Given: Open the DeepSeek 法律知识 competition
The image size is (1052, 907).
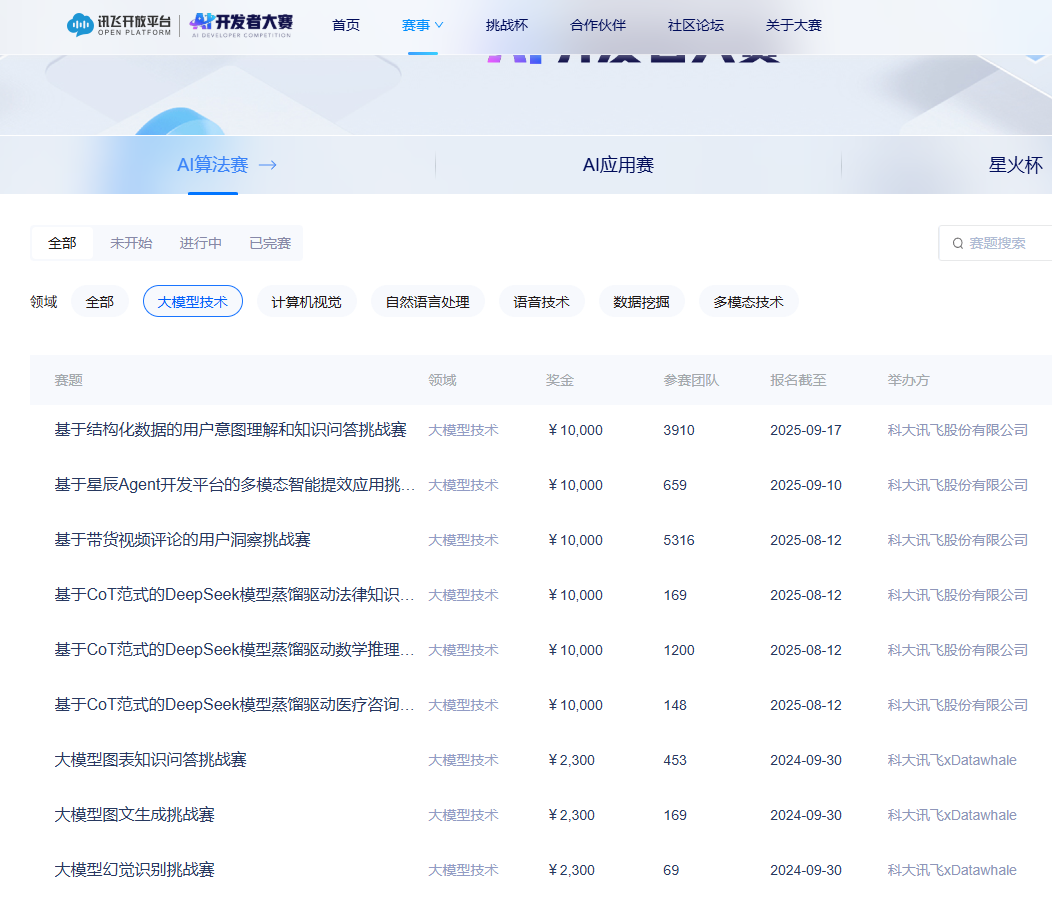Looking at the screenshot, I should click(234, 594).
